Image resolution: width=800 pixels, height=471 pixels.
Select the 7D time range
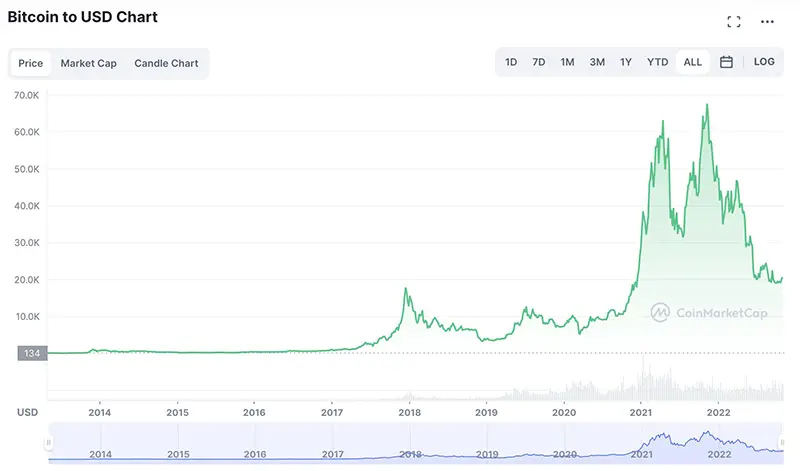click(x=538, y=62)
